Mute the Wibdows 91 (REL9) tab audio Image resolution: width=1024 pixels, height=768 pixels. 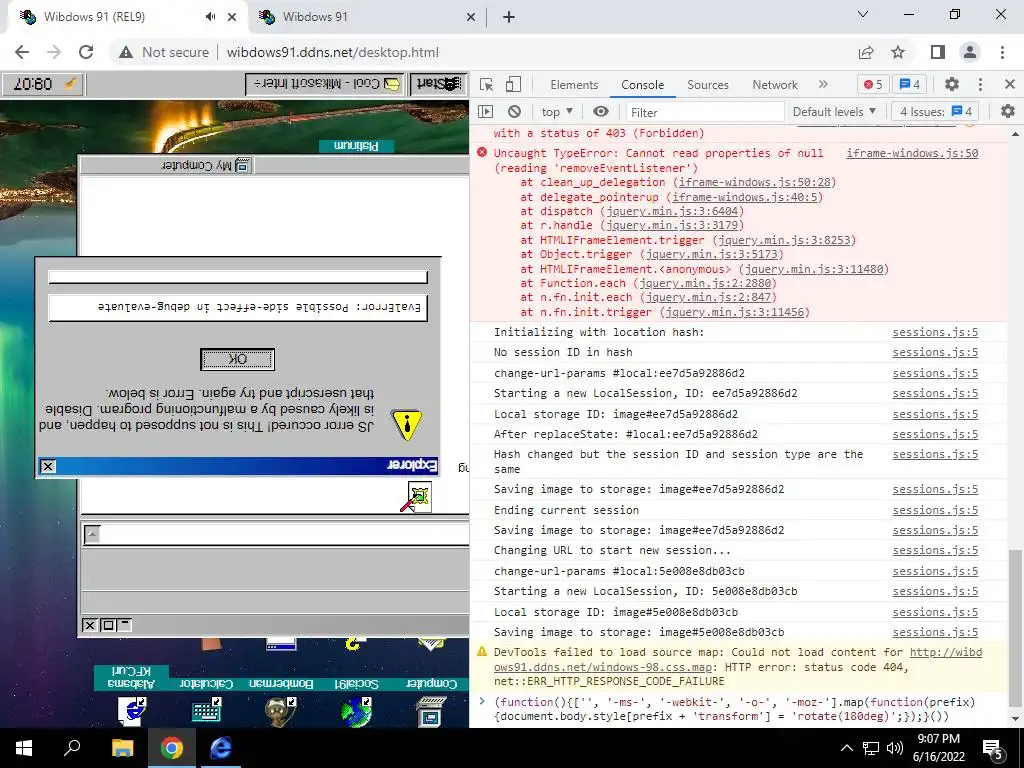click(x=210, y=17)
